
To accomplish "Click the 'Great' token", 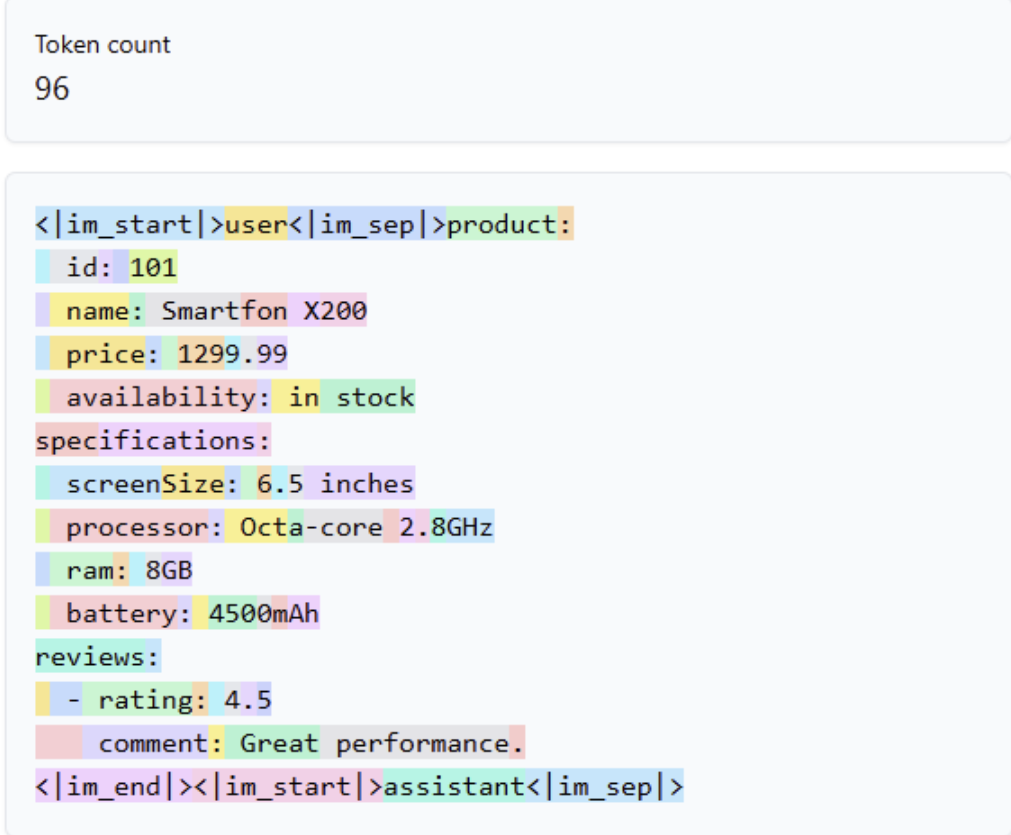I will 272,742.
